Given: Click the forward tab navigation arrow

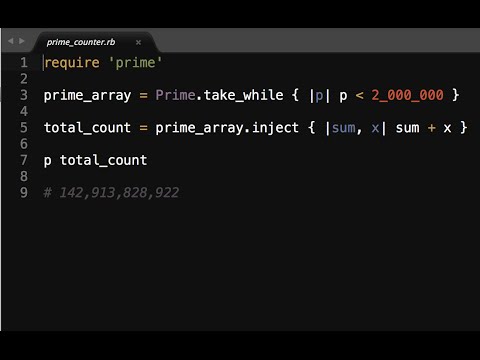Looking at the screenshot, I should 22,41.
